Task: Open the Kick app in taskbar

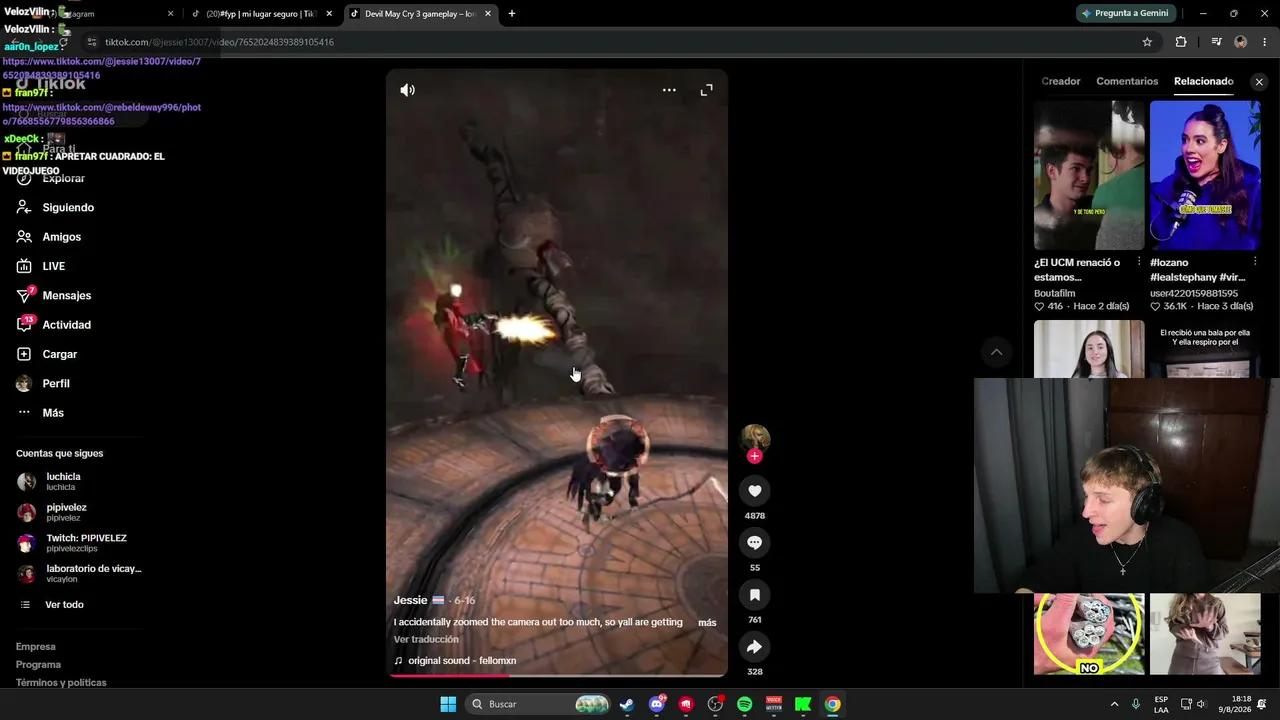Action: pos(803,704)
